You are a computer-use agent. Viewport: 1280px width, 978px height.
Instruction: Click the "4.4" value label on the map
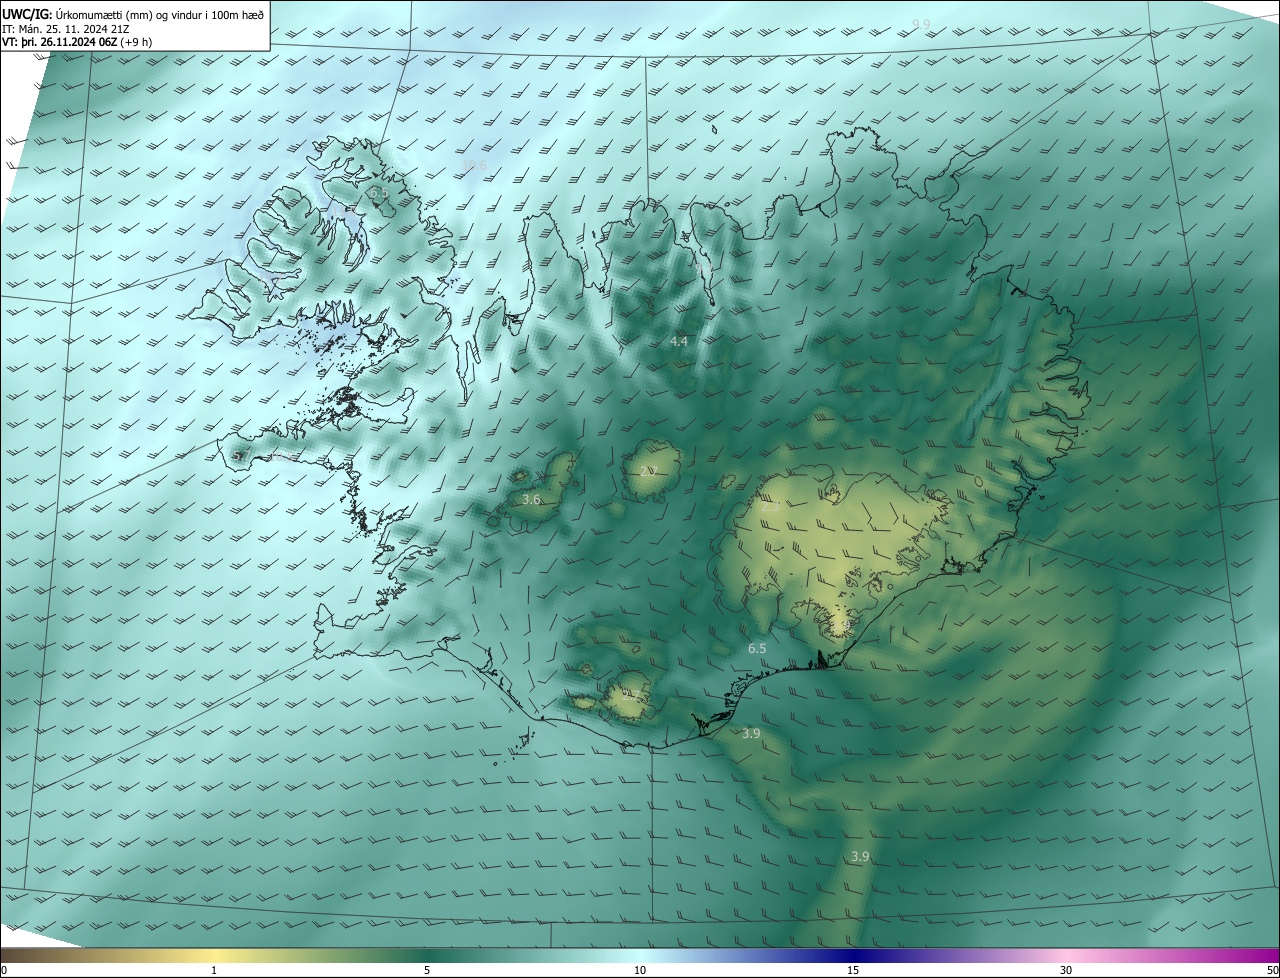pyautogui.click(x=679, y=342)
